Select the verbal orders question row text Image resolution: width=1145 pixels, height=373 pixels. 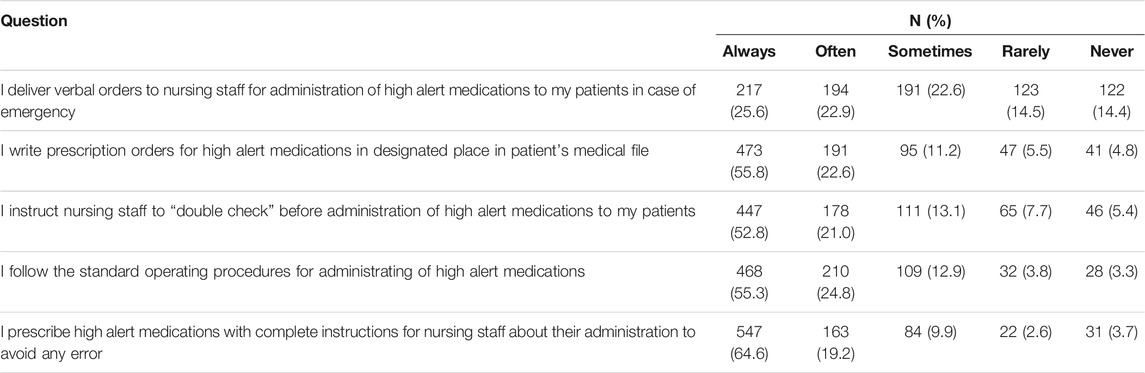(x=349, y=99)
